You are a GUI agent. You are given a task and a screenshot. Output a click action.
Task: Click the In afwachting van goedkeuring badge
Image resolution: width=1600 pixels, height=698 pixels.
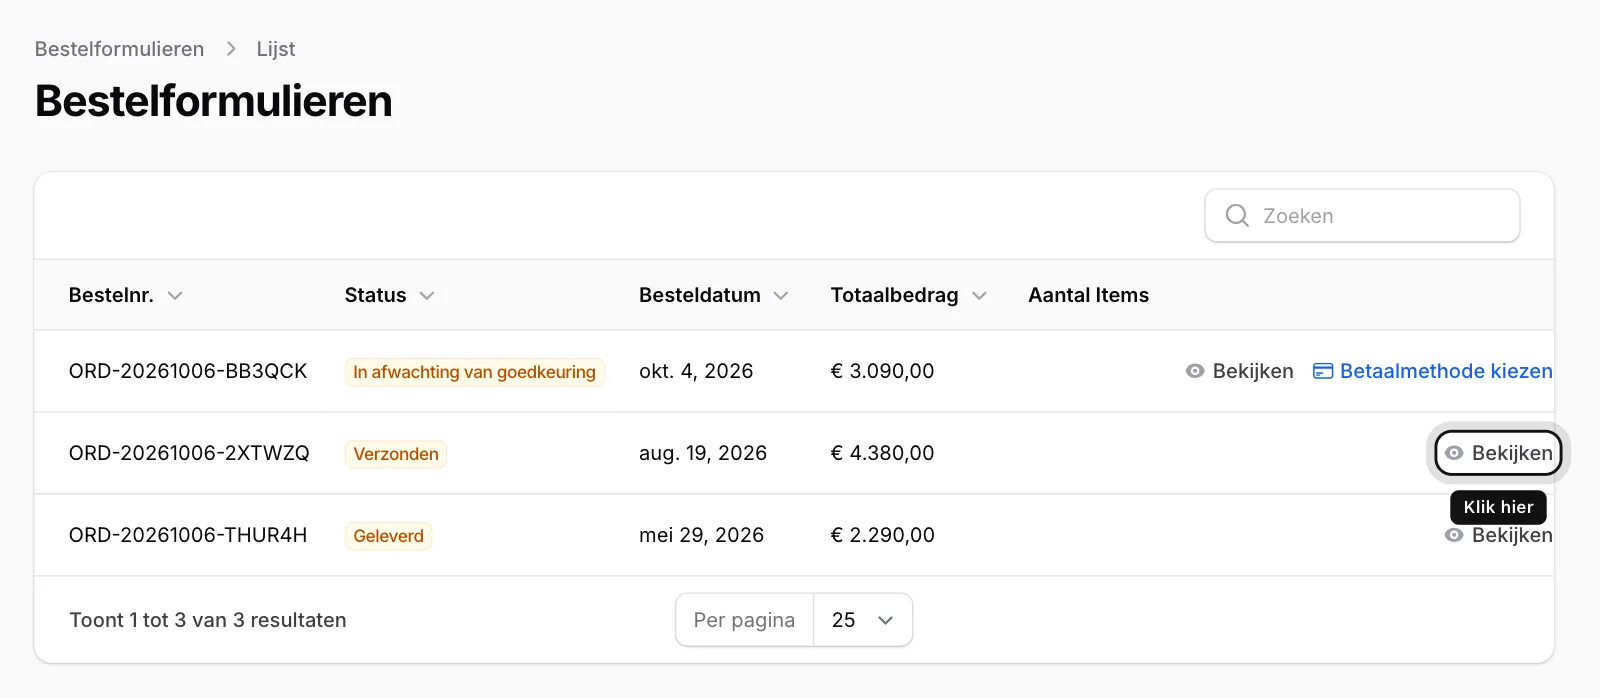coord(474,372)
